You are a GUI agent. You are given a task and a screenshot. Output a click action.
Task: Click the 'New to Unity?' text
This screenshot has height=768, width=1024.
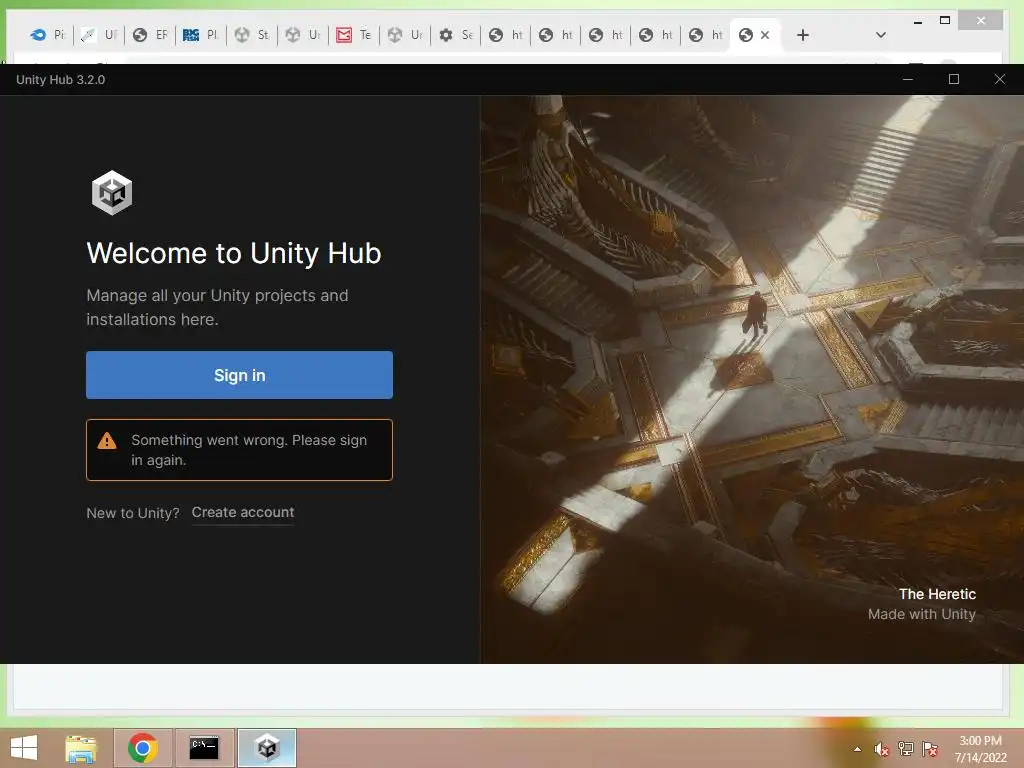click(133, 513)
